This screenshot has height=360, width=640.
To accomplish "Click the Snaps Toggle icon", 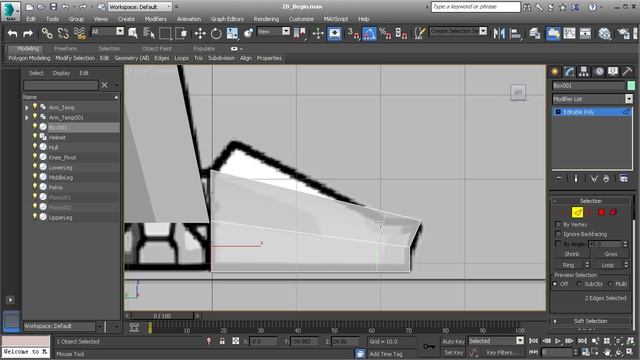I will 353,33.
